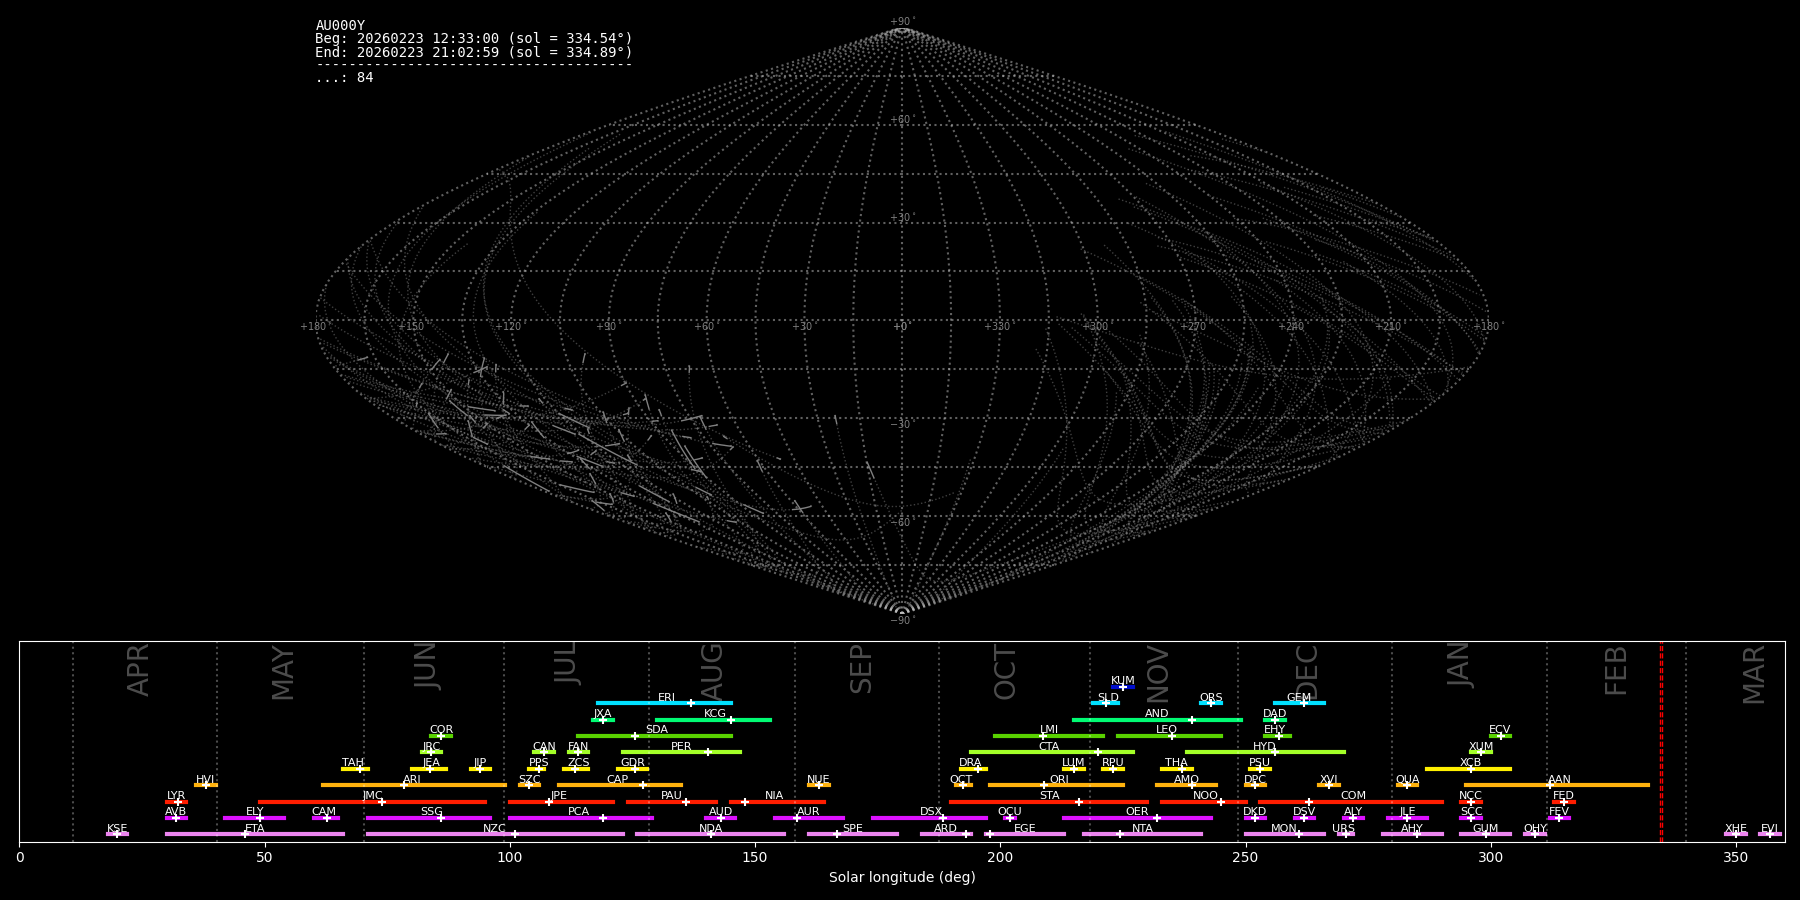Image resolution: width=1800 pixels, height=900 pixels.
Task: Select the lime CTA activity bar
Action: tap(1052, 752)
